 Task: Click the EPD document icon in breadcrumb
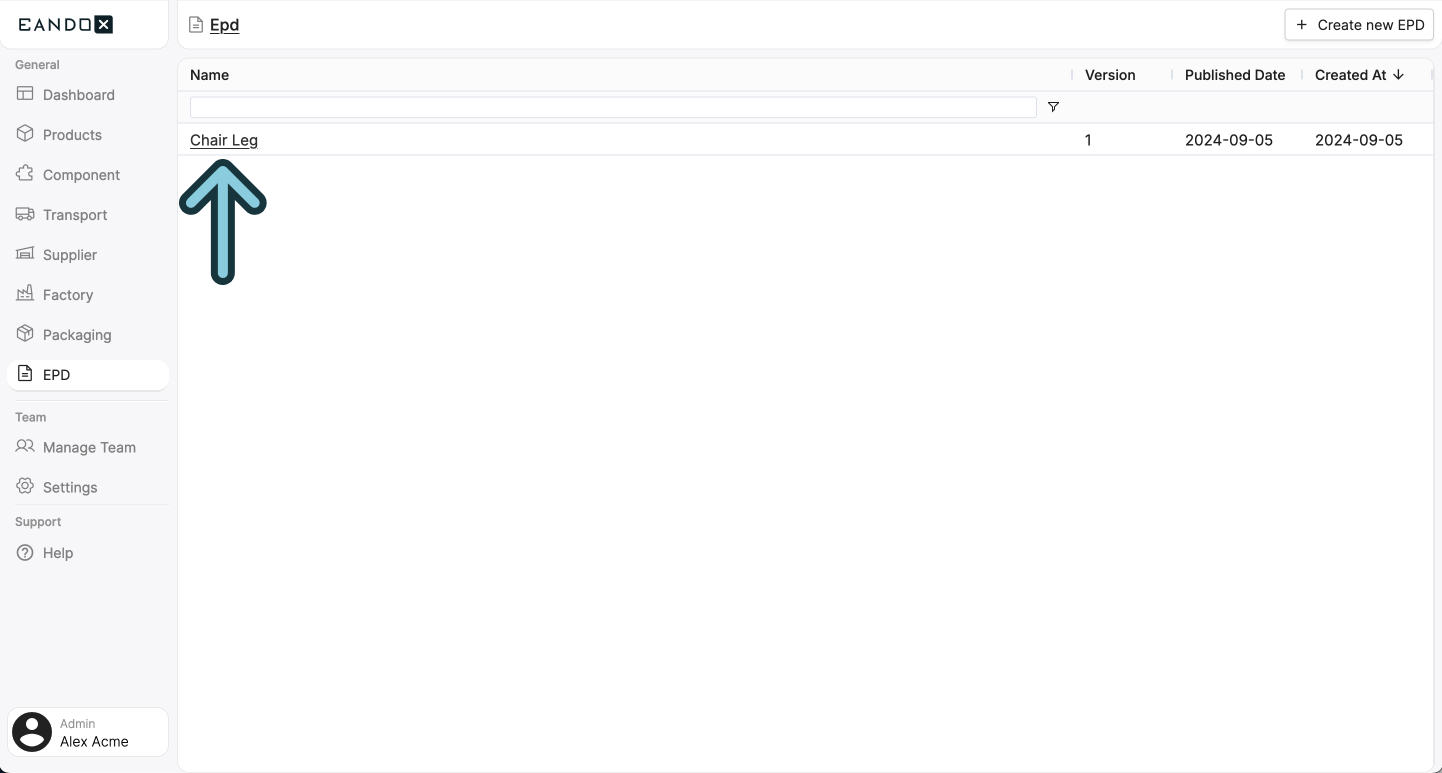(195, 25)
